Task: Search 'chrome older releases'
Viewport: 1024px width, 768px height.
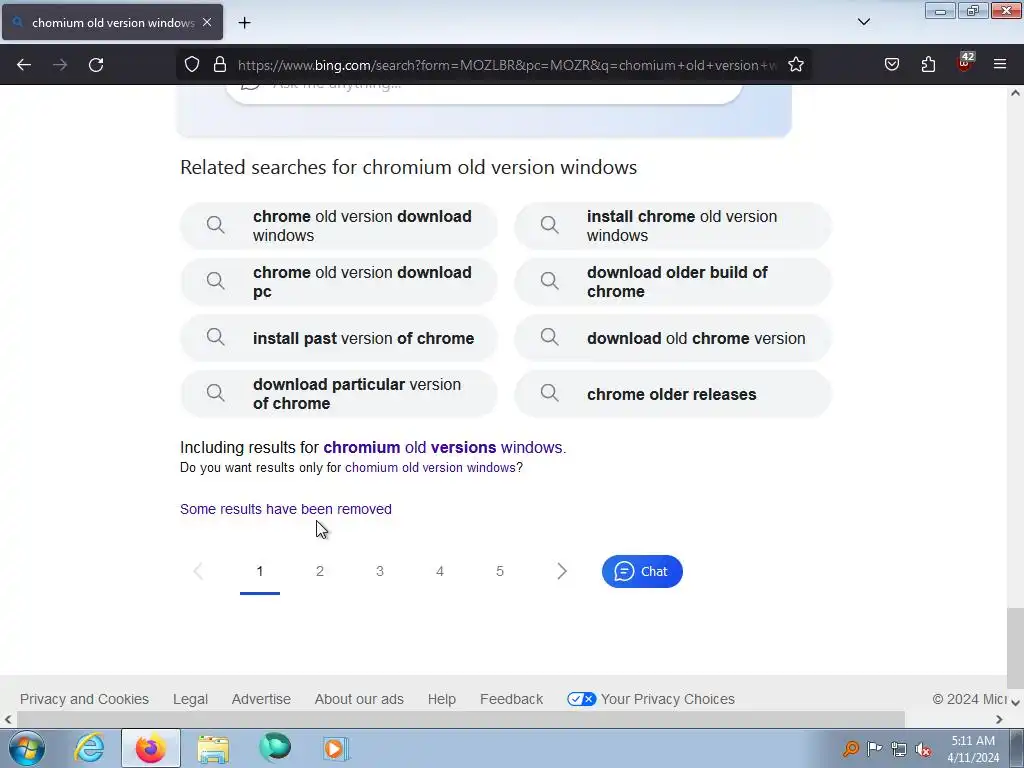Action: tap(673, 394)
